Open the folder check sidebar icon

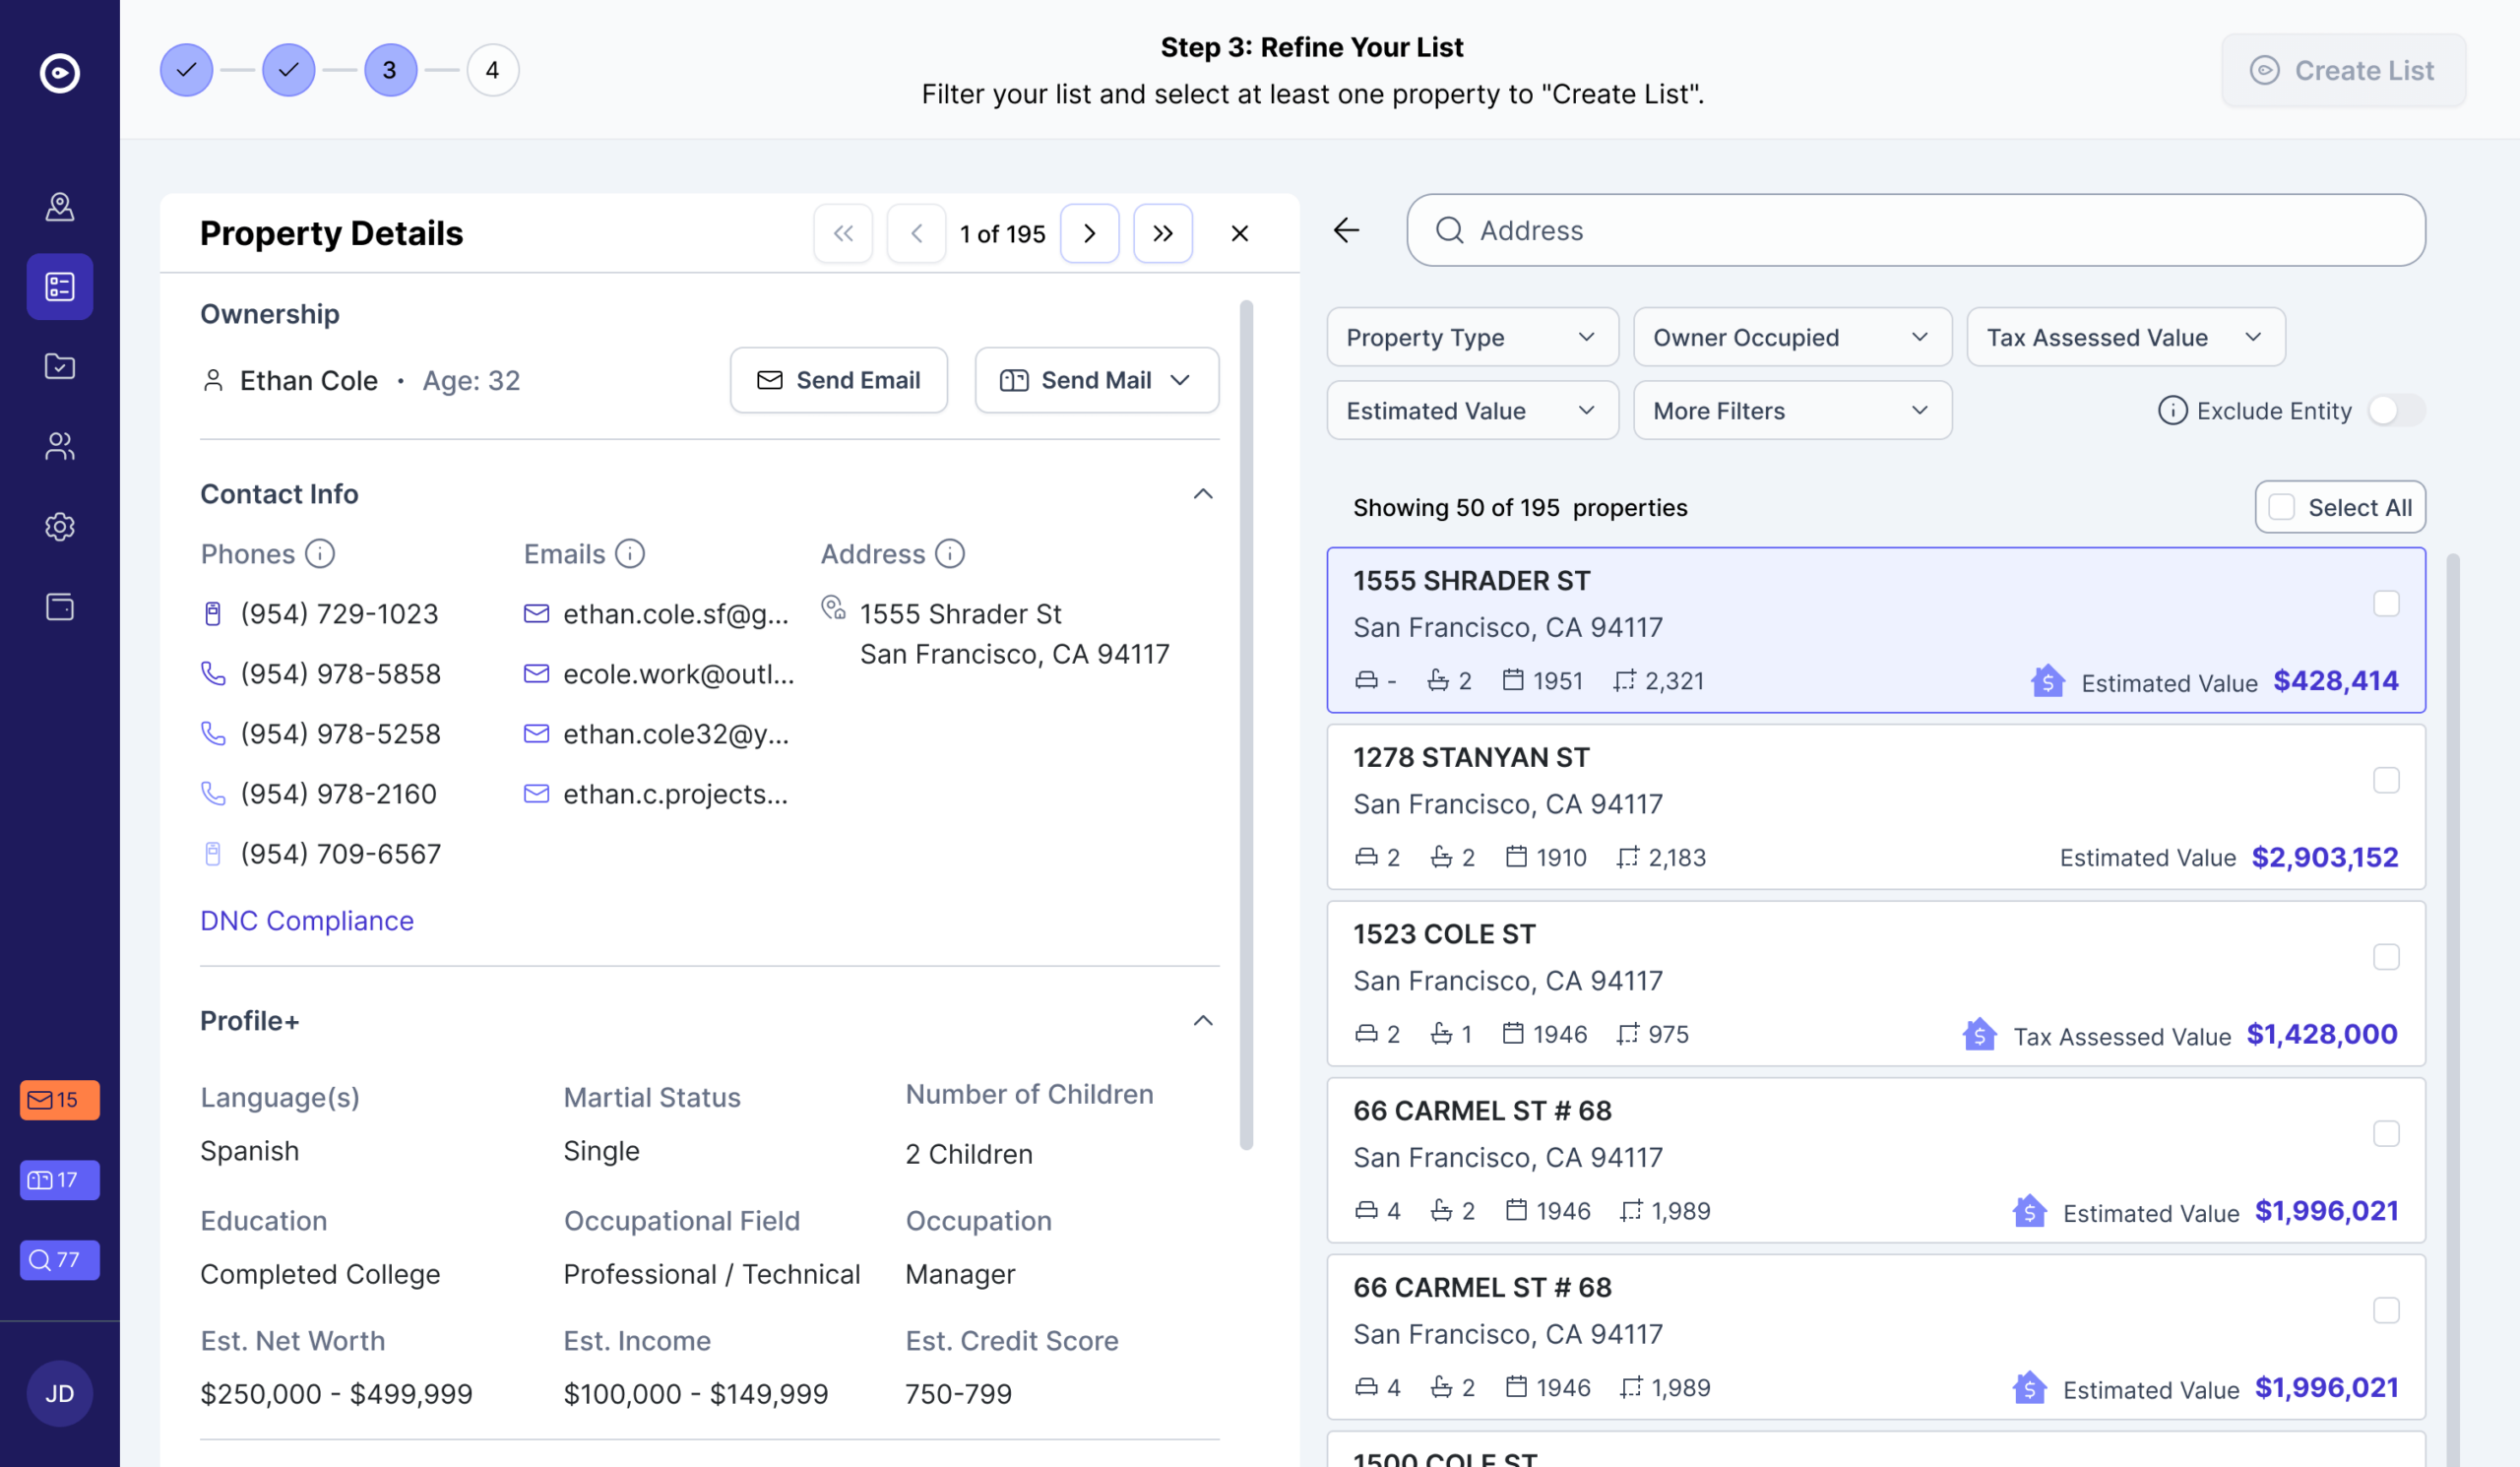pos(60,366)
